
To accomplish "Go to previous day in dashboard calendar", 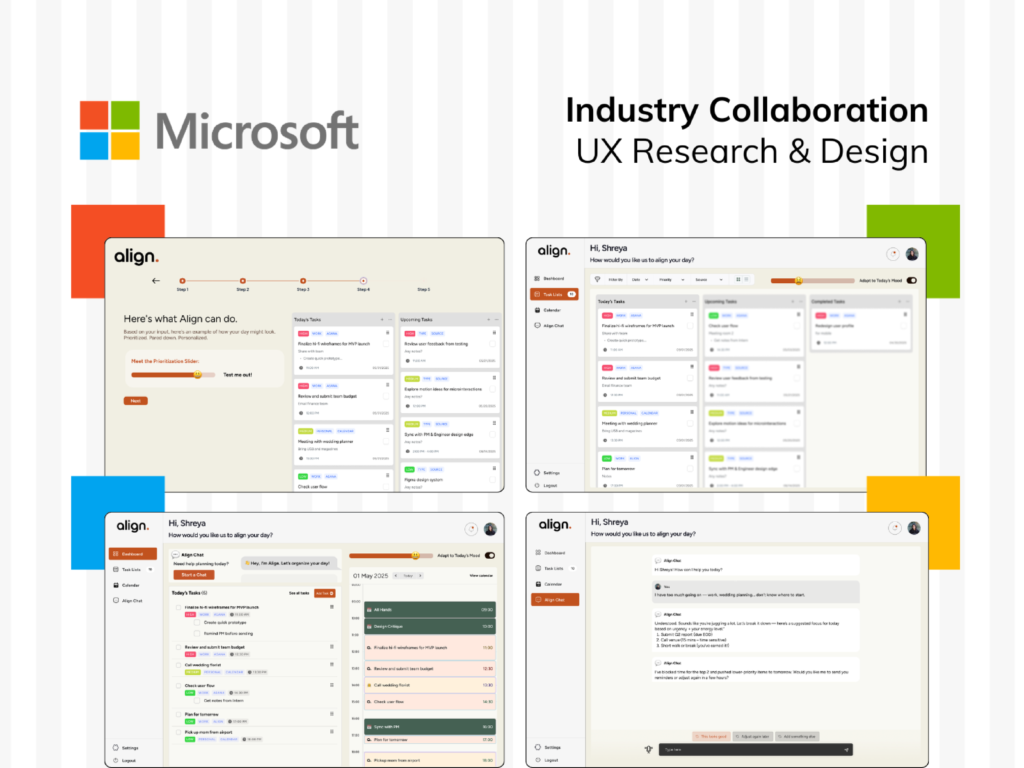I will (x=396, y=575).
